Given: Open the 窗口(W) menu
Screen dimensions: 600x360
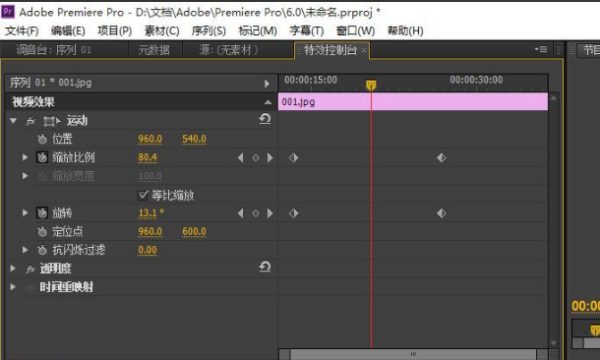Looking at the screenshot, I should (x=355, y=31).
